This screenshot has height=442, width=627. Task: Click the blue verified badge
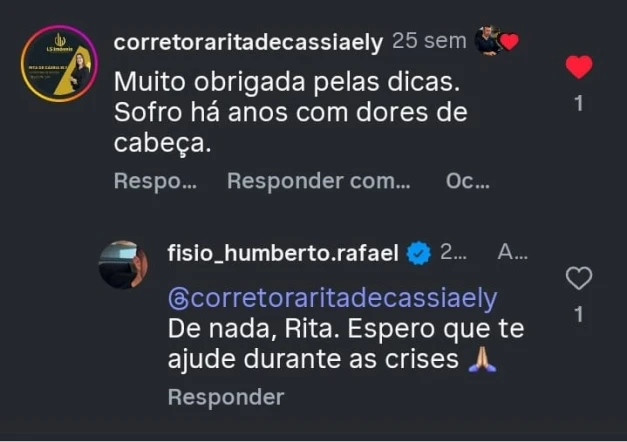point(420,254)
